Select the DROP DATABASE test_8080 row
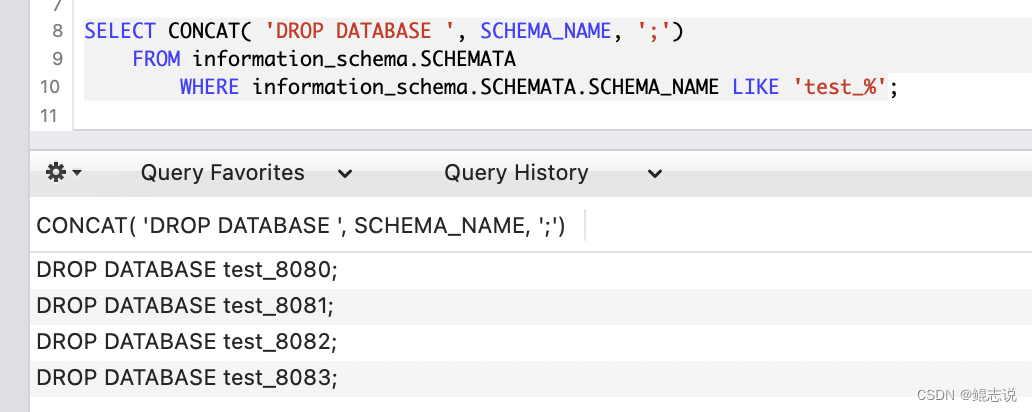This screenshot has height=412, width=1032. (186, 270)
